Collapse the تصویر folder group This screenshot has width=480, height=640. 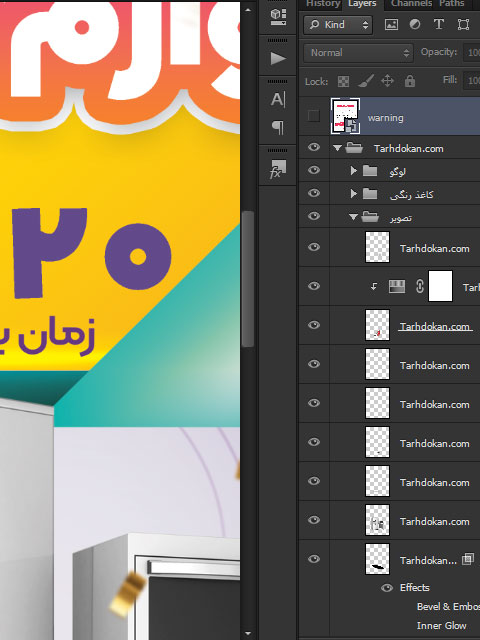(353, 217)
